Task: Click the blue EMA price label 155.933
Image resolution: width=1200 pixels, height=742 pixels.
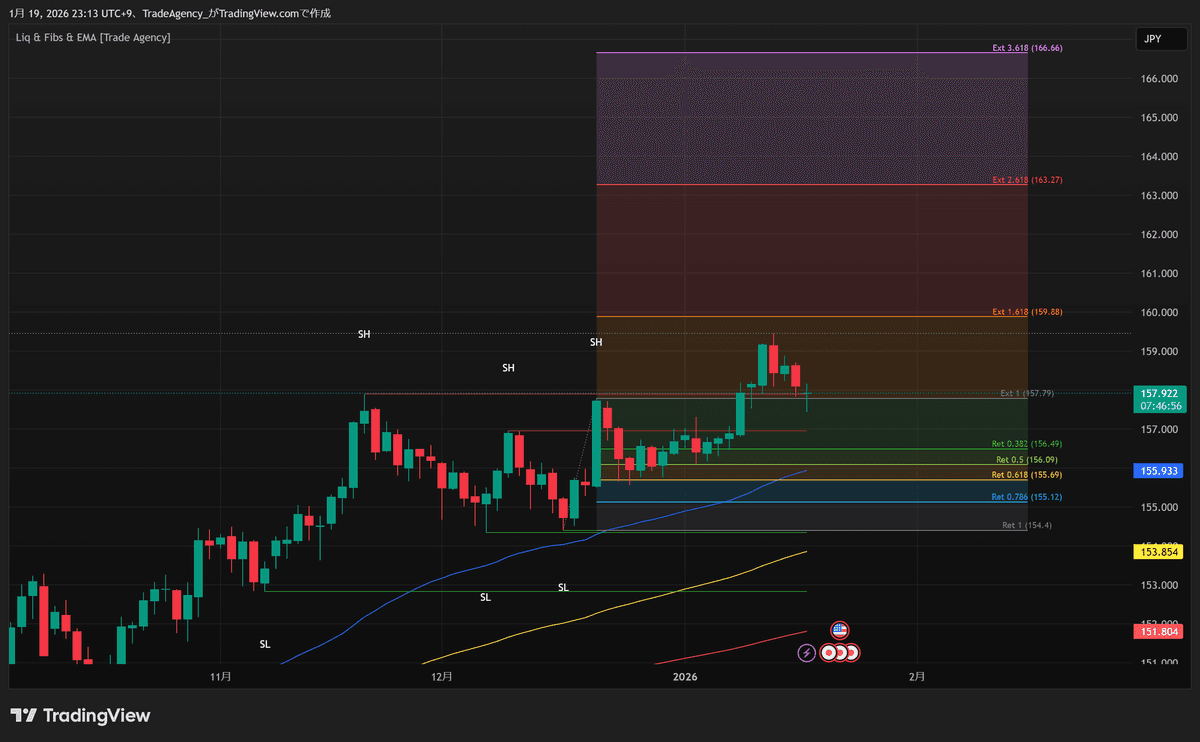Action: (x=1160, y=470)
